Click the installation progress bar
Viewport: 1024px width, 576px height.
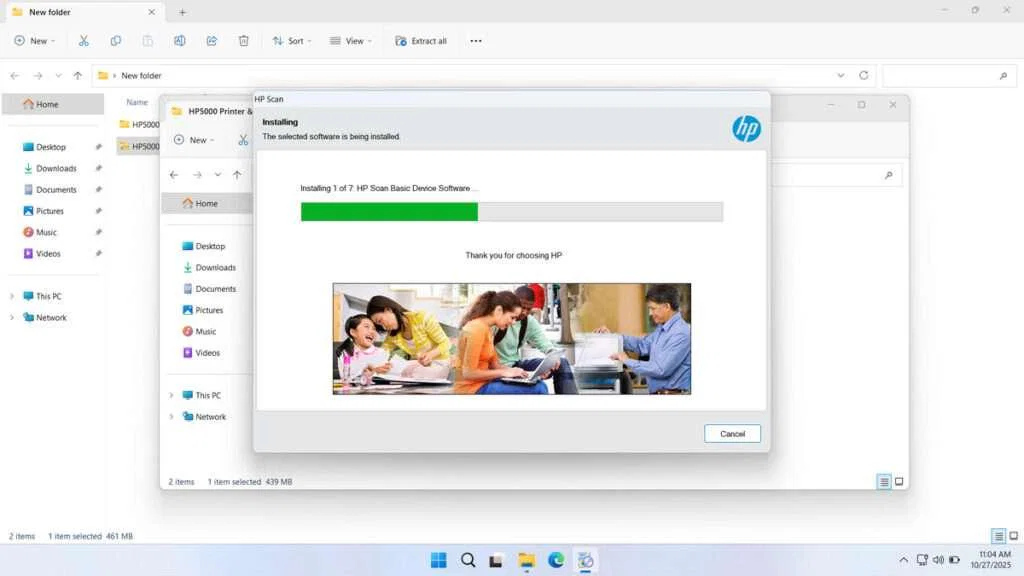pos(511,211)
